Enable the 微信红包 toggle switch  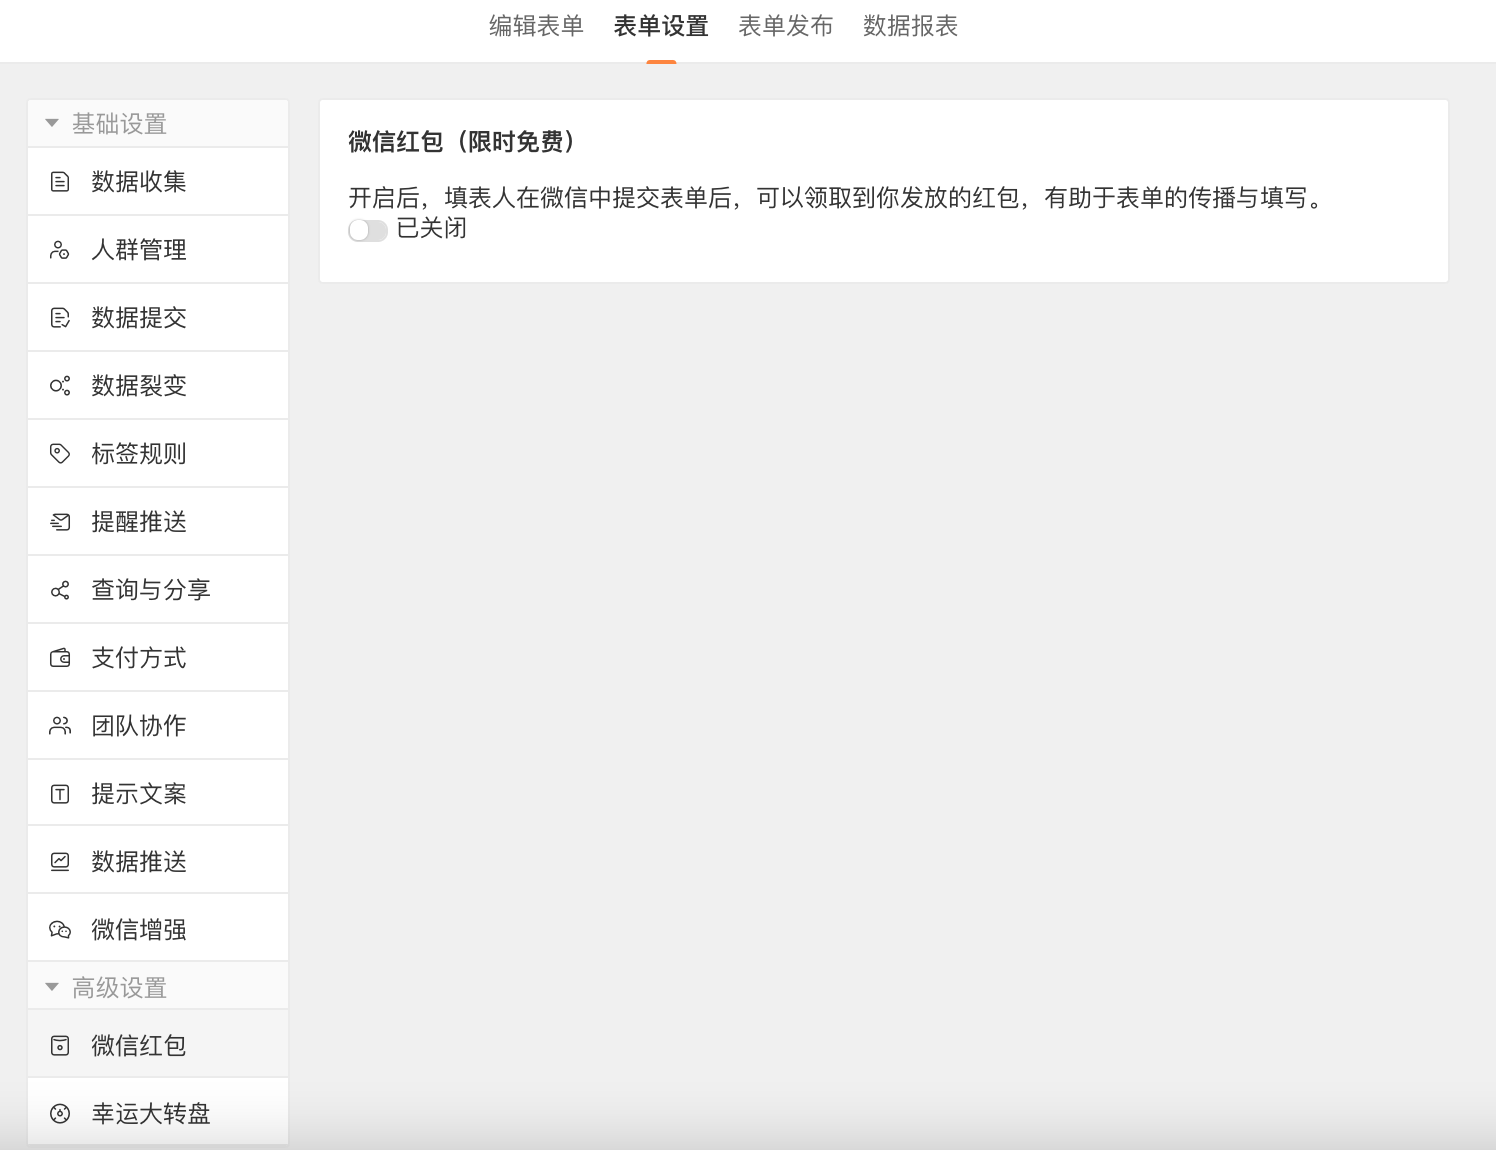(368, 231)
